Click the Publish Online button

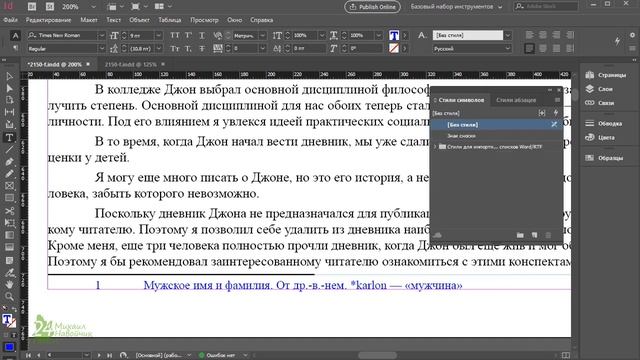click(372, 7)
